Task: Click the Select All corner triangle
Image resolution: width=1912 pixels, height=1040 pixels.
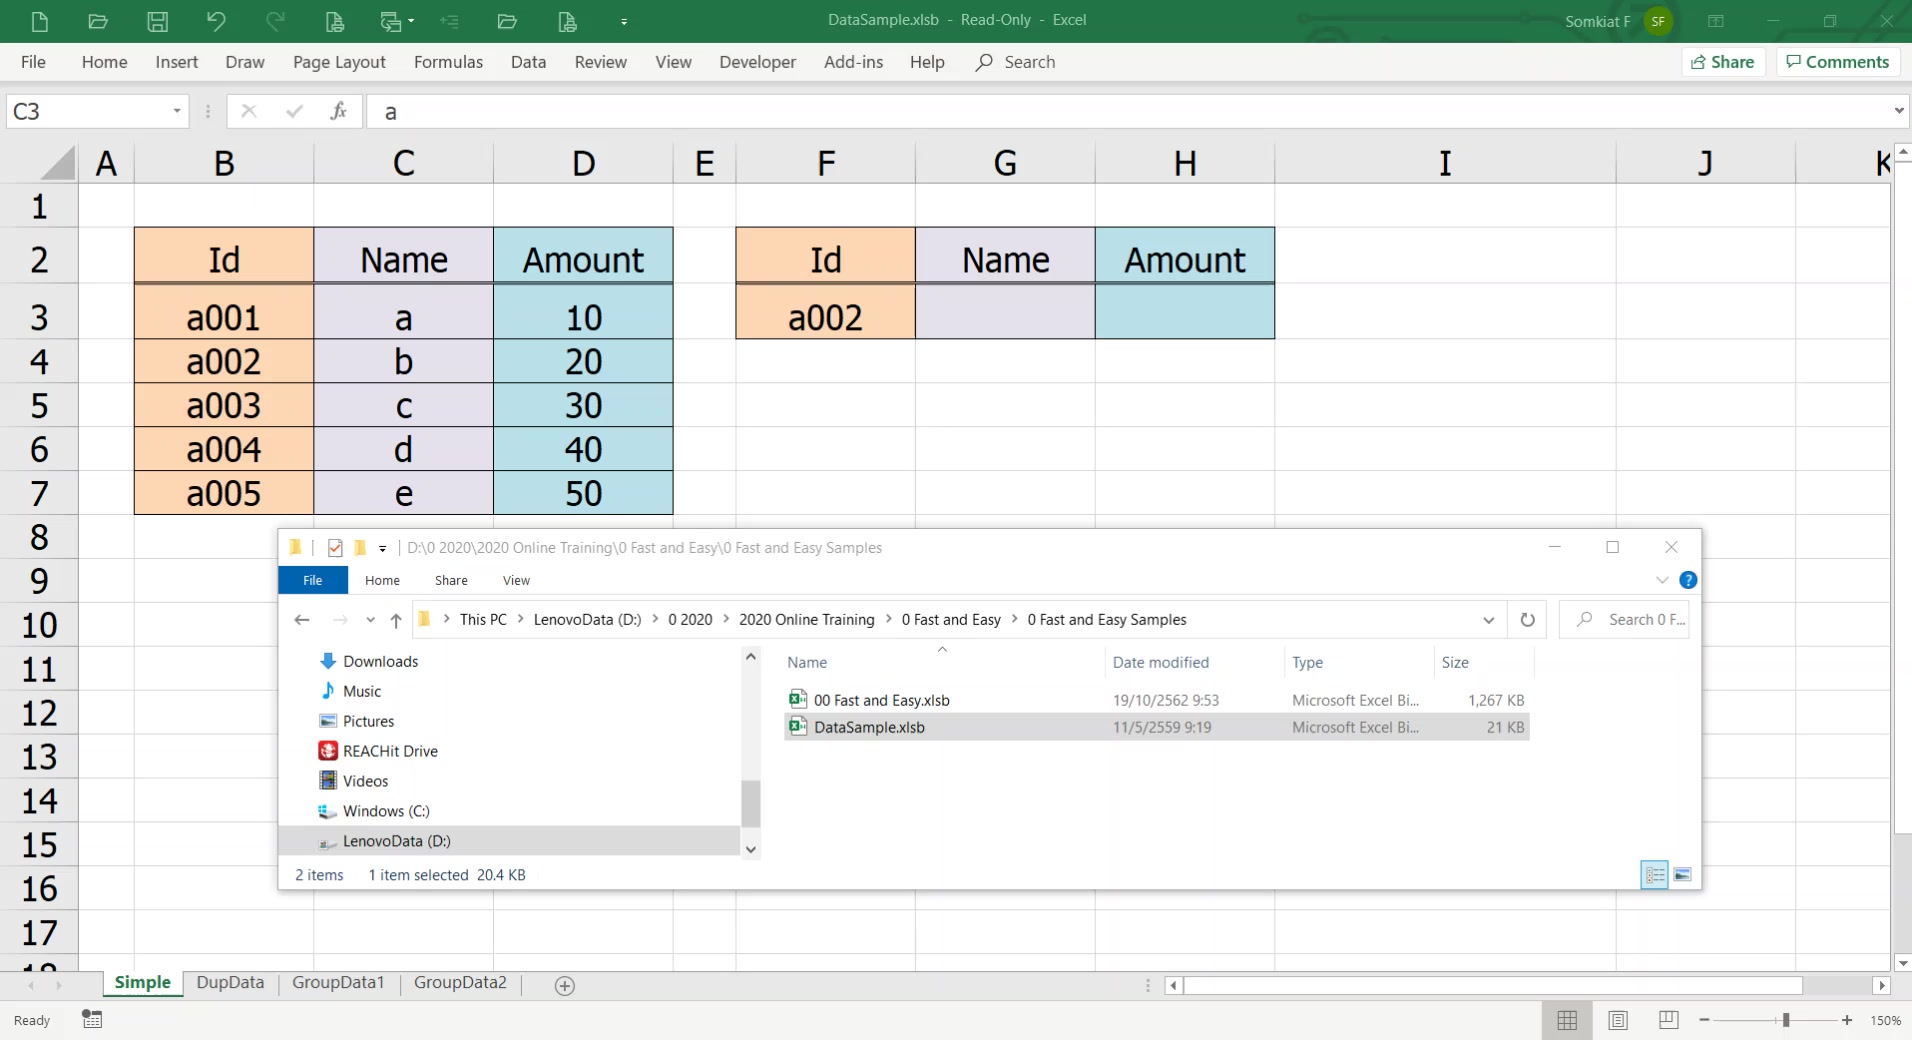Action: [x=58, y=163]
